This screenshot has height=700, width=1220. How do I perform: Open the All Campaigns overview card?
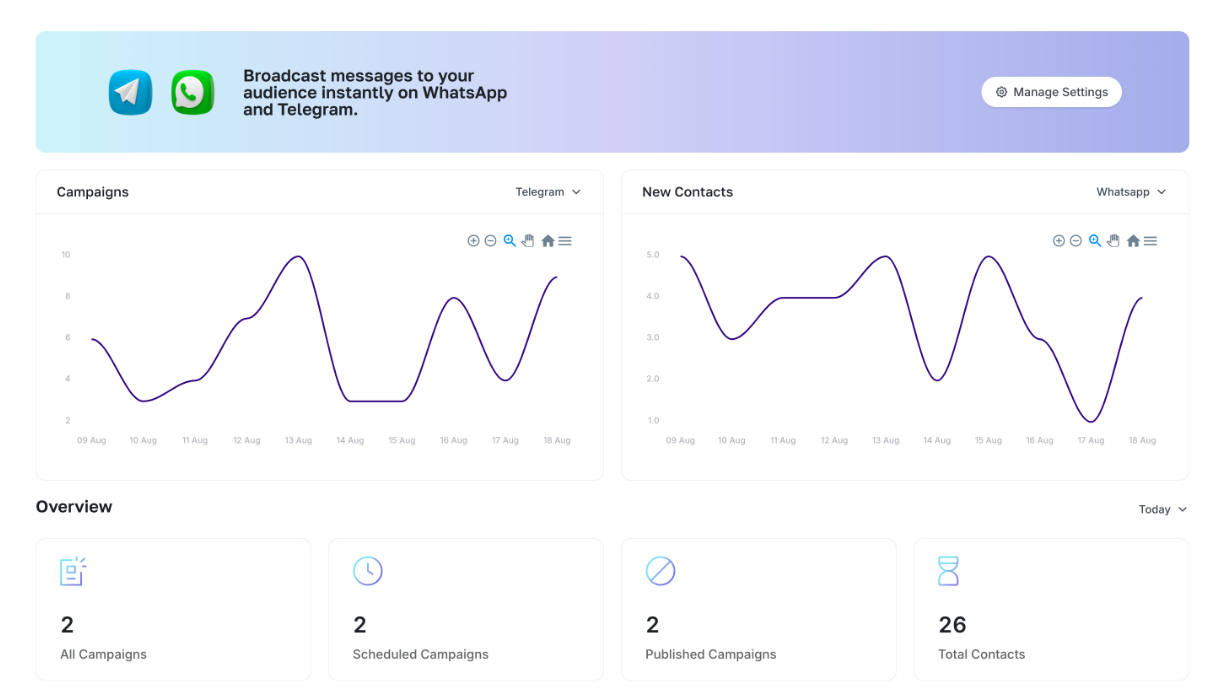173,609
